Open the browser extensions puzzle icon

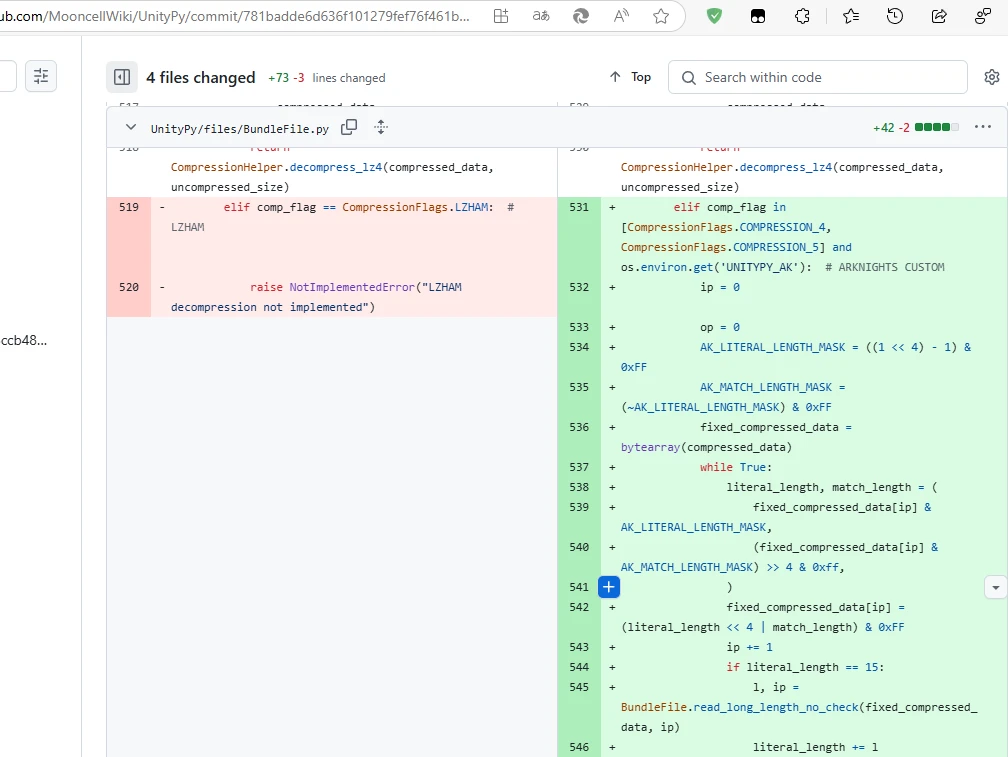pyautogui.click(x=802, y=16)
